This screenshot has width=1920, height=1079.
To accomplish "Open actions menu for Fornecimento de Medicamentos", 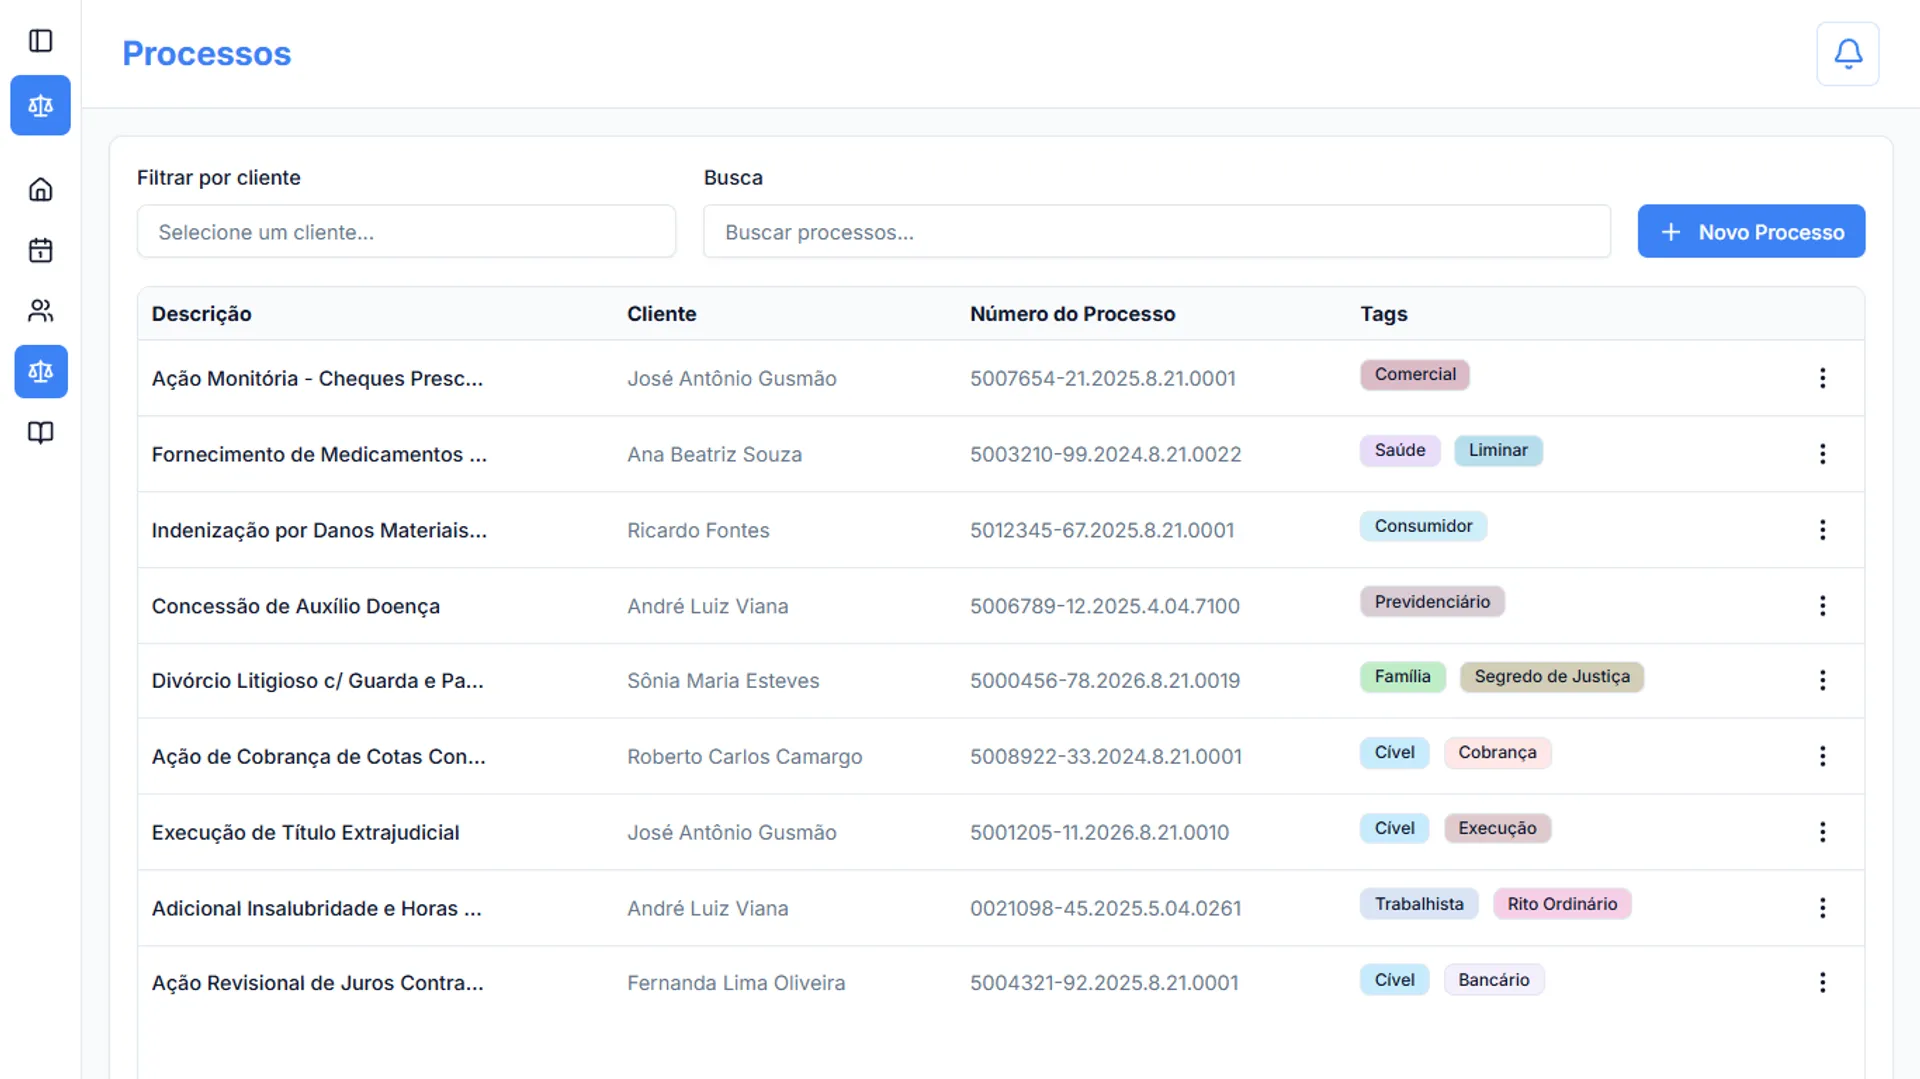I will [x=1823, y=454].
